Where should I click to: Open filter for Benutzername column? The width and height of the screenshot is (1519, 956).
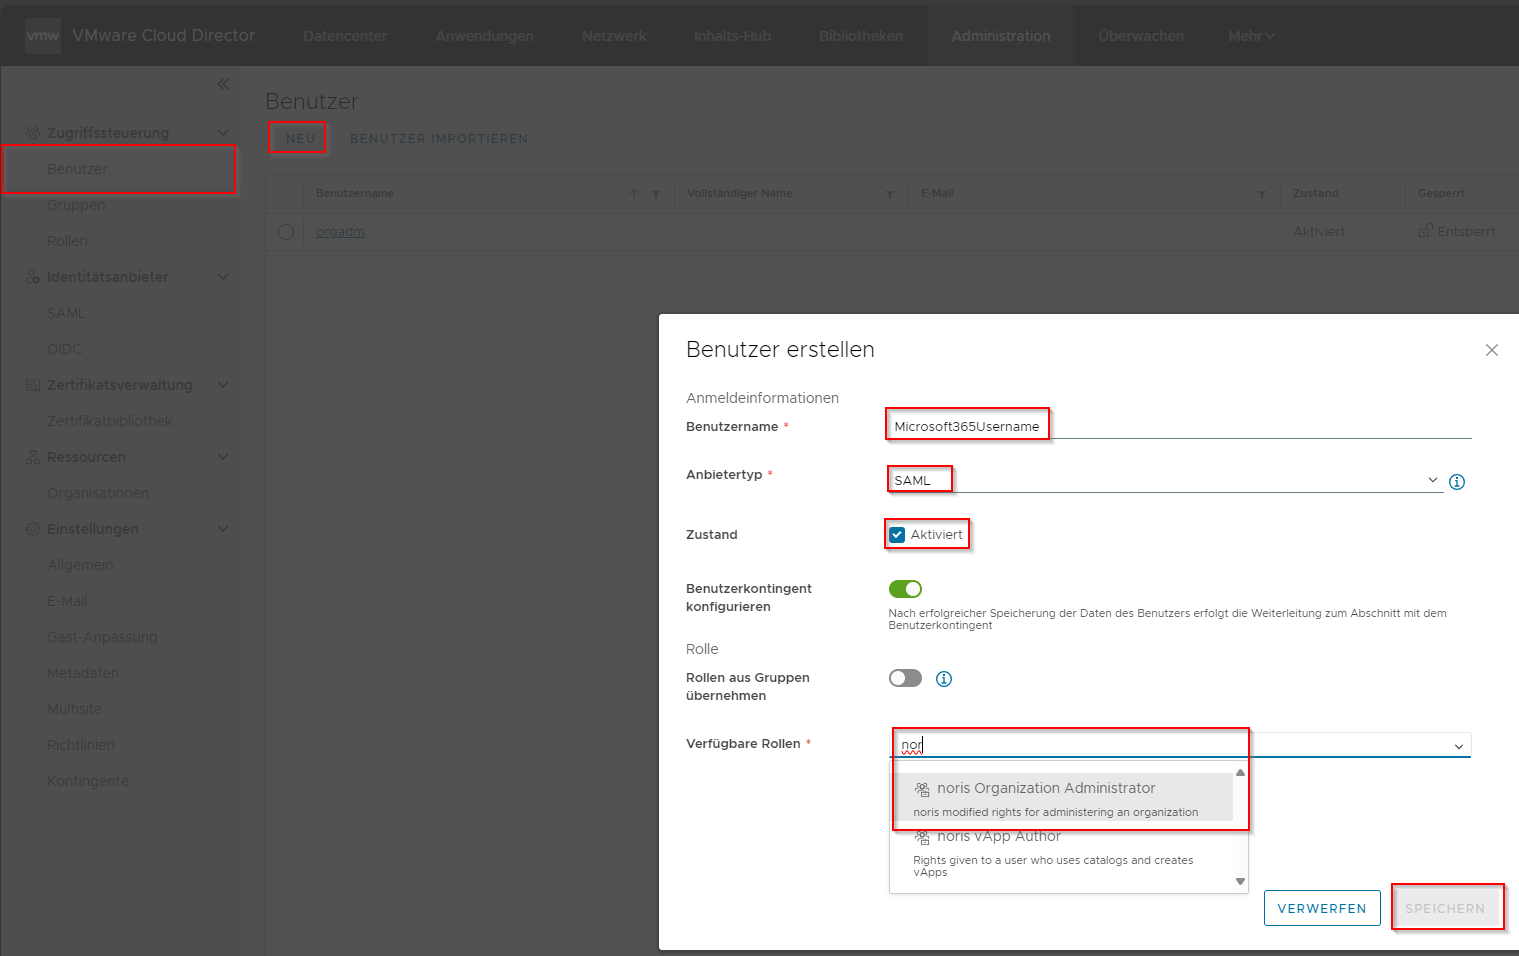(x=656, y=194)
